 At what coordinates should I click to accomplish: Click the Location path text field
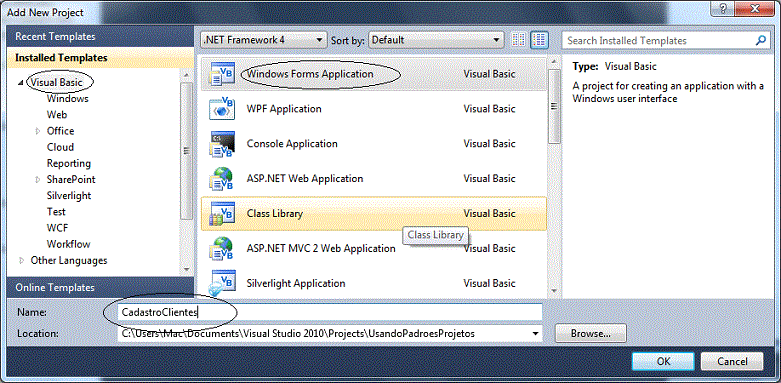(324, 334)
